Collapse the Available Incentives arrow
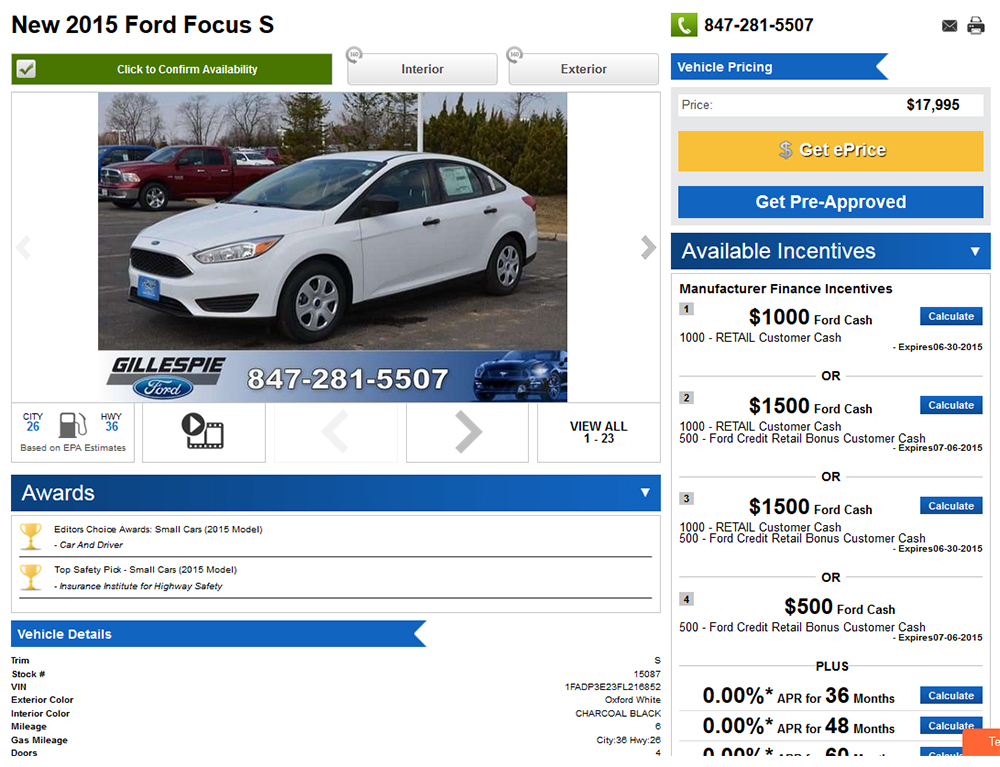The image size is (1000, 767). click(x=975, y=251)
